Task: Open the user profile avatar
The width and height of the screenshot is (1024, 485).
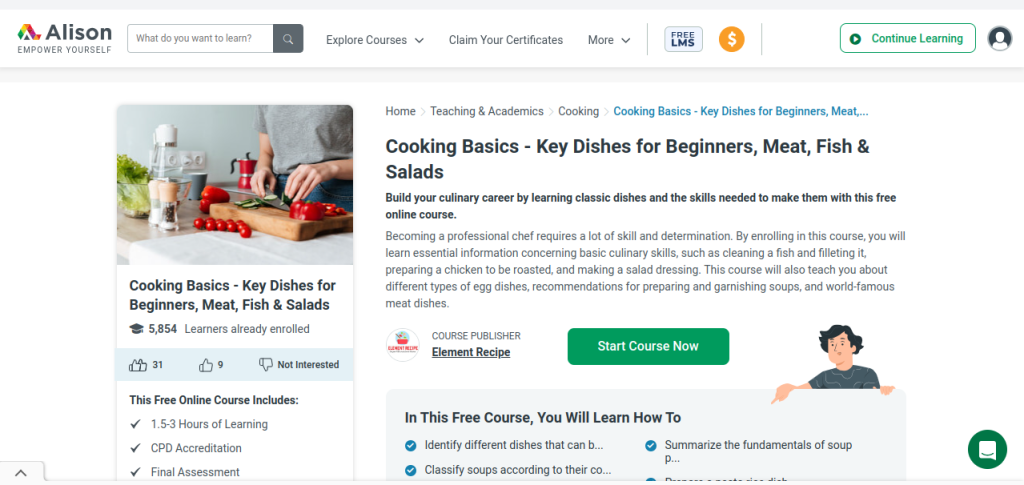Action: click(999, 39)
